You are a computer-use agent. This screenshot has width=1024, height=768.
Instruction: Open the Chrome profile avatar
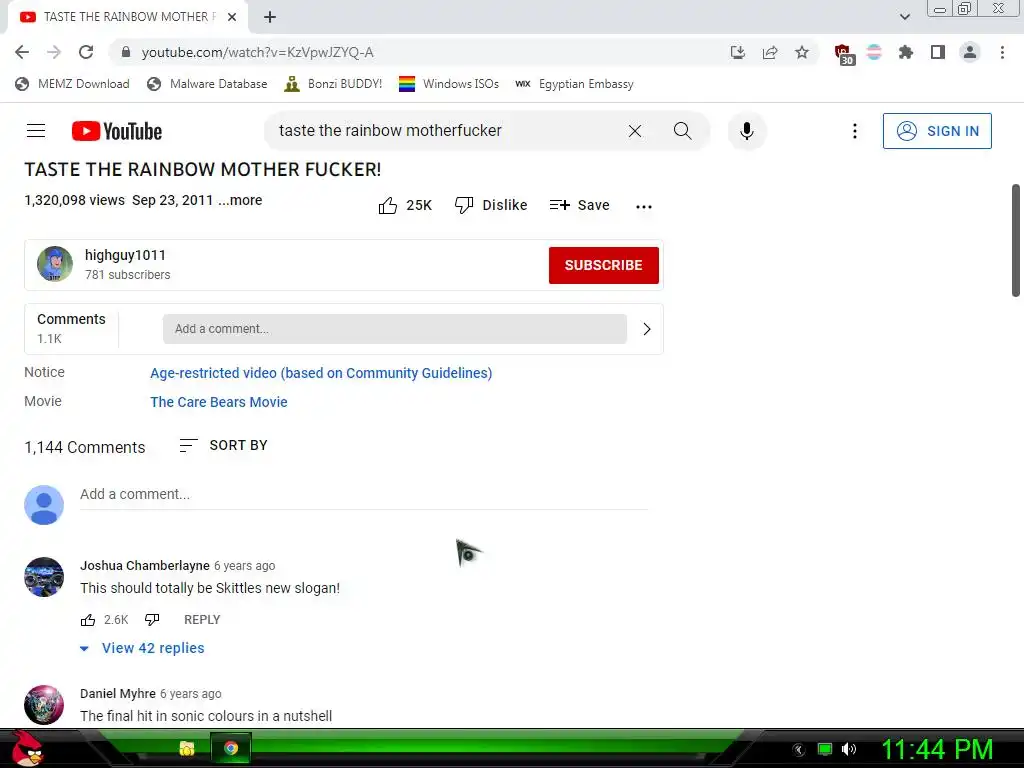[x=970, y=52]
